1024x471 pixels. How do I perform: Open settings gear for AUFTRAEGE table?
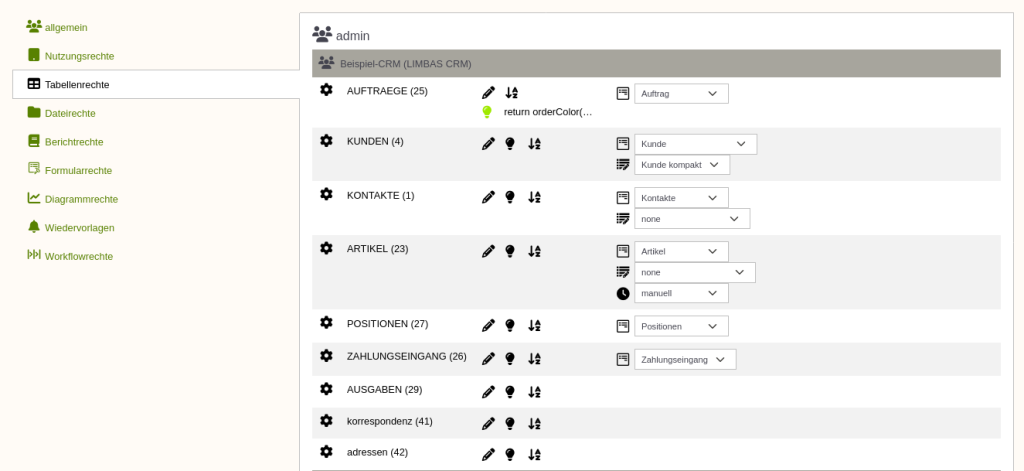click(326, 90)
